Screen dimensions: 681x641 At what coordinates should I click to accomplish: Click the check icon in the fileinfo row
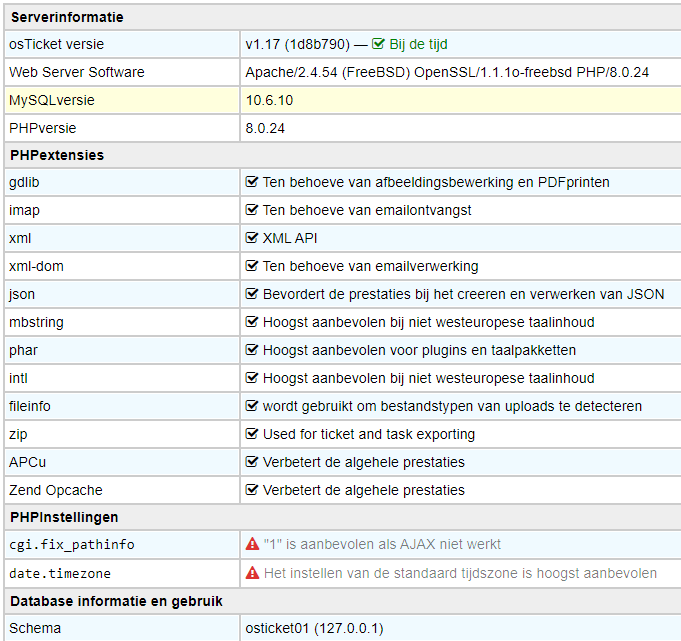pyautogui.click(x=251, y=406)
